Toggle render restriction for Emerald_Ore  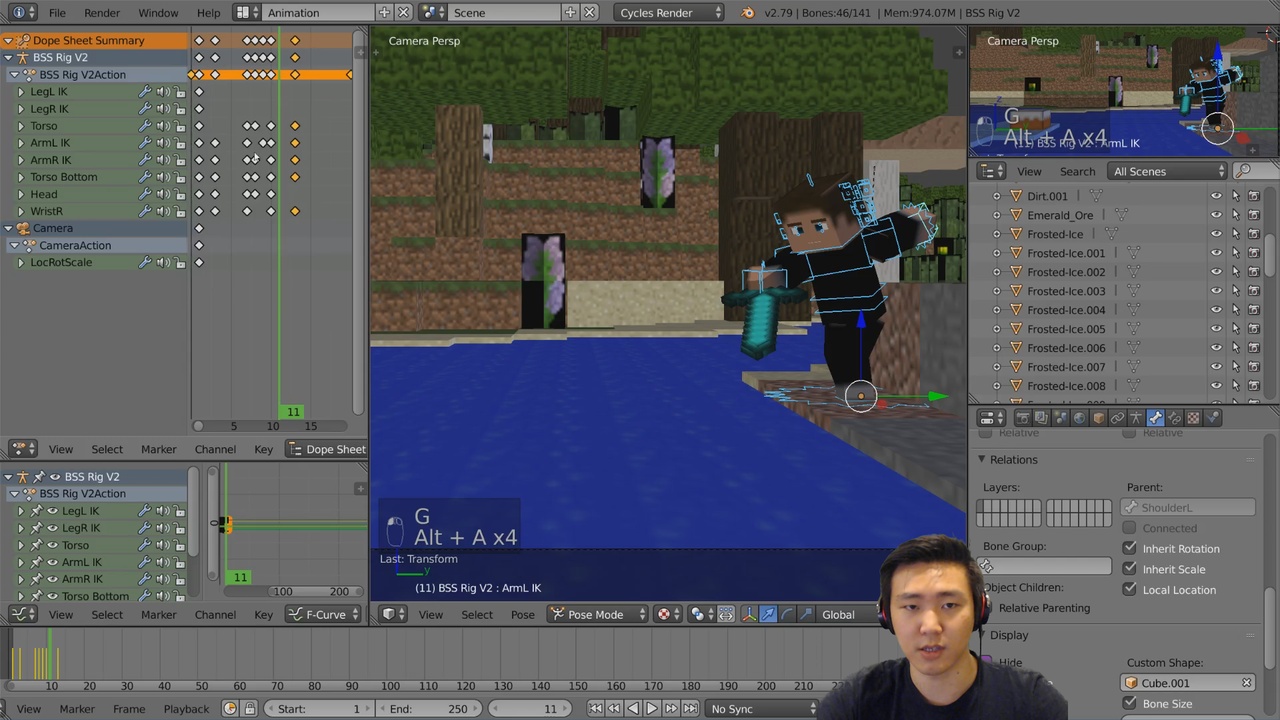pyautogui.click(x=1254, y=215)
